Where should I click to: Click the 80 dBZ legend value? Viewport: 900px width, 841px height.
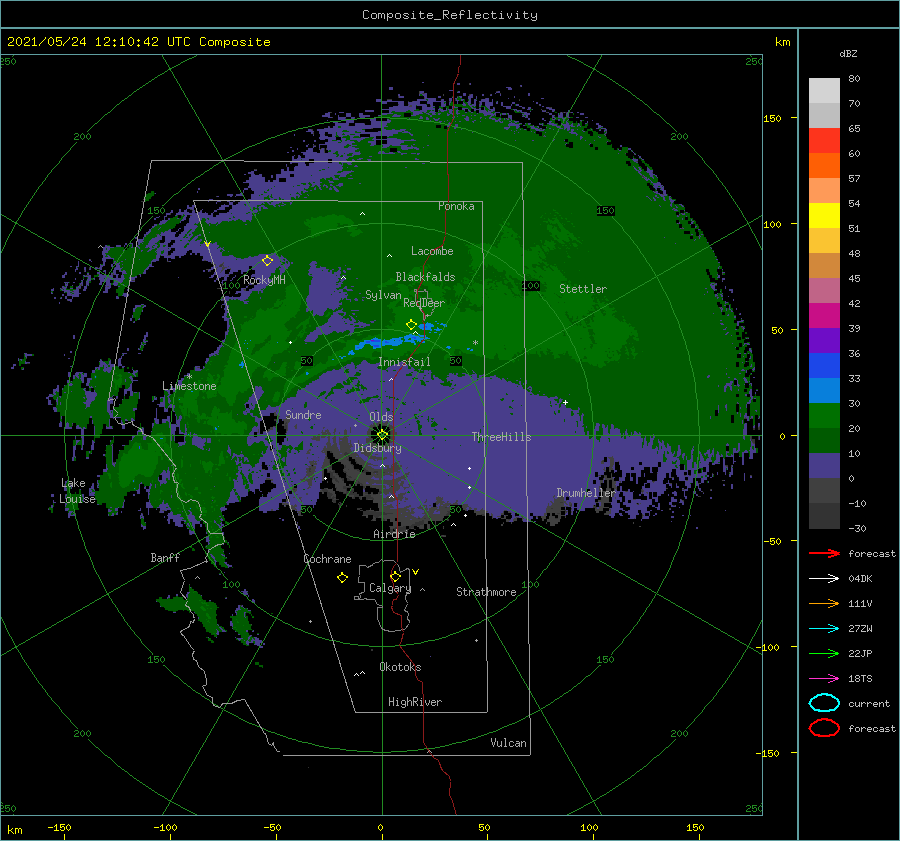(854, 79)
